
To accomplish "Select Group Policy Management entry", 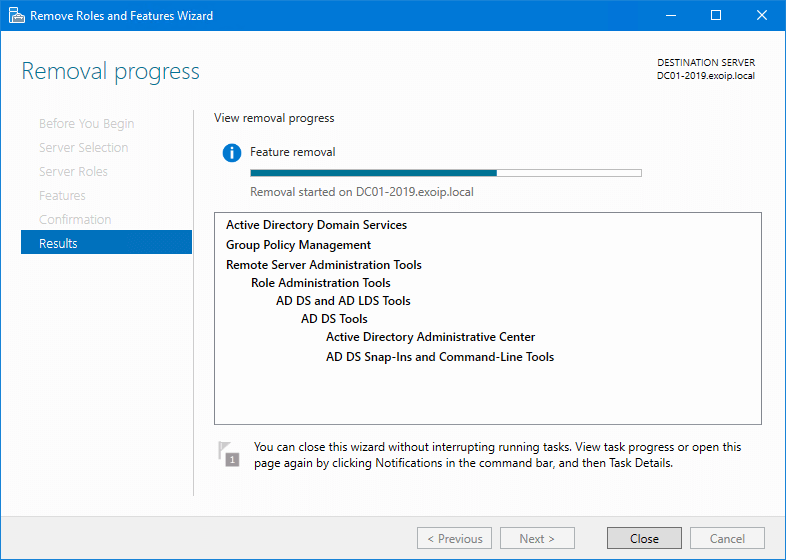I will (x=298, y=245).
